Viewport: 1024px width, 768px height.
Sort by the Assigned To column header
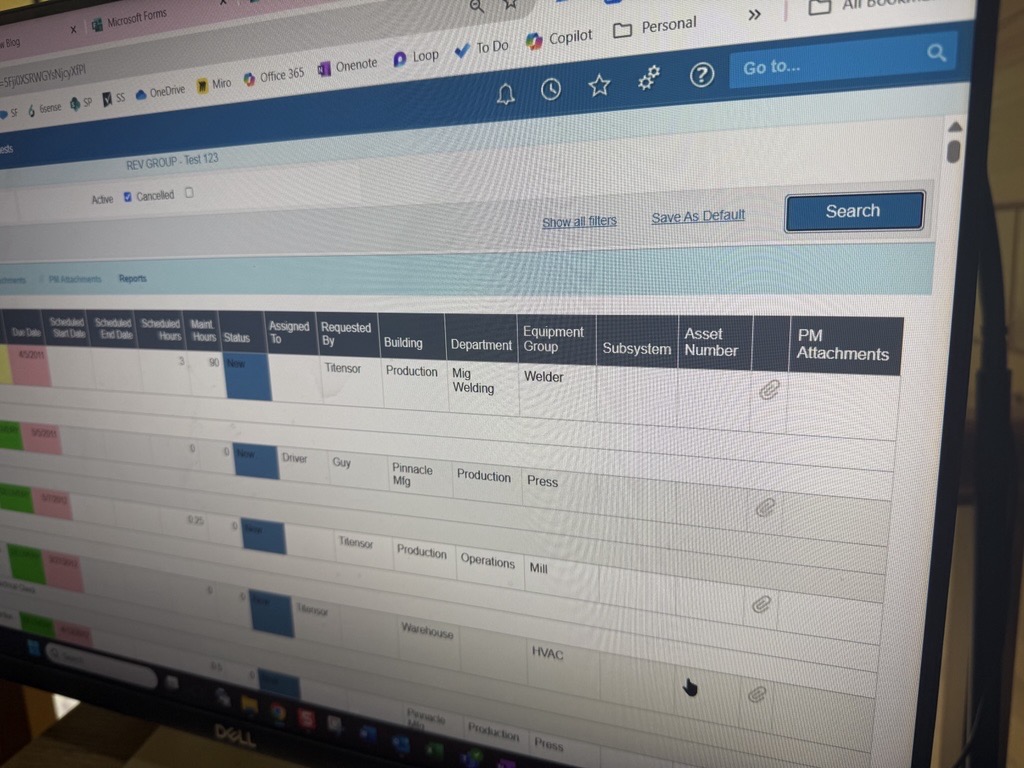289,333
